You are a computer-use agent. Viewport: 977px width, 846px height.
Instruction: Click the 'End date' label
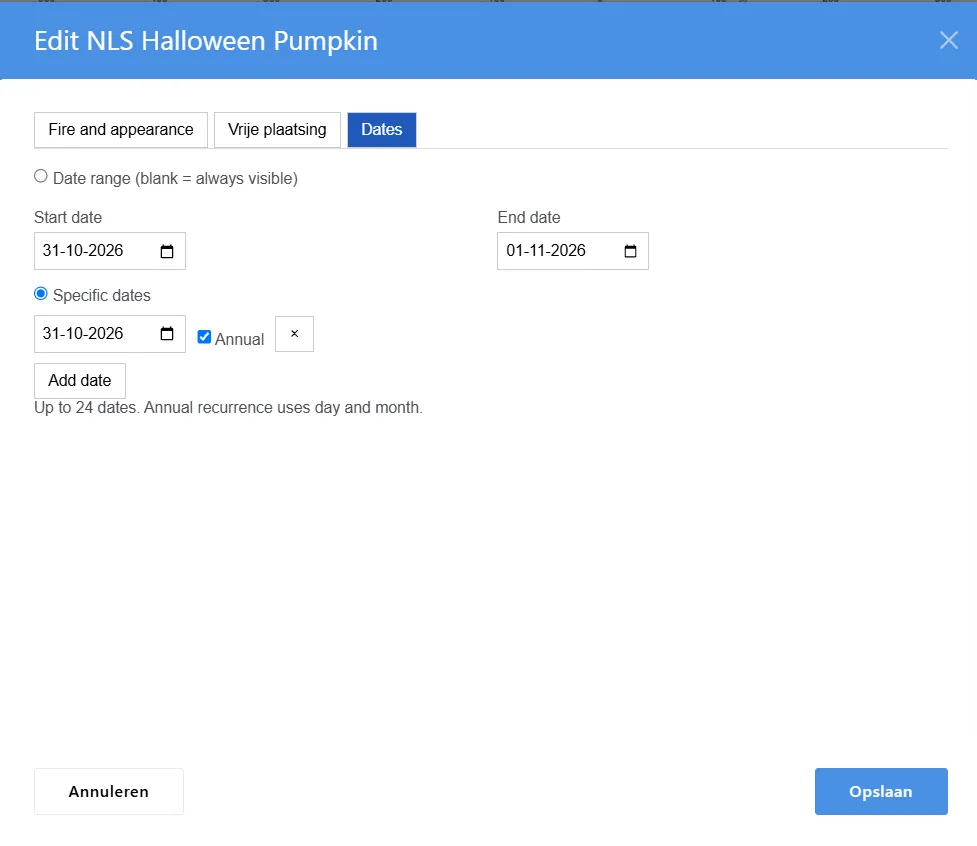click(x=529, y=217)
